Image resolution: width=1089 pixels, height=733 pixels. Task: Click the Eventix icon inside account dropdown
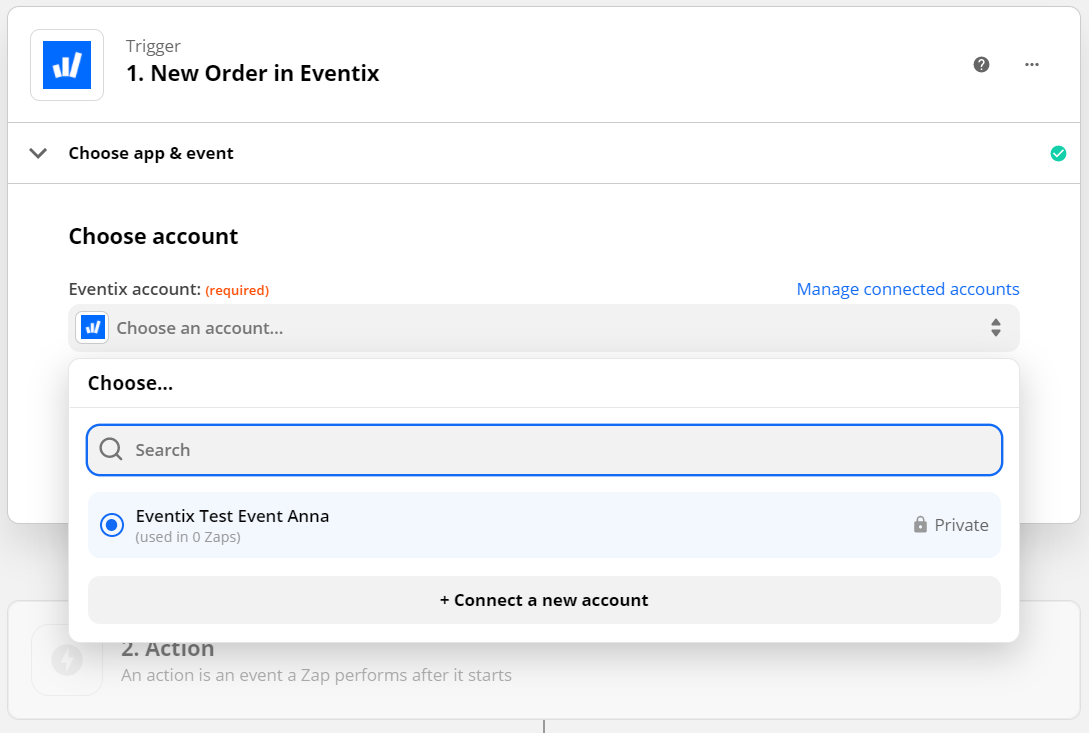tap(92, 328)
